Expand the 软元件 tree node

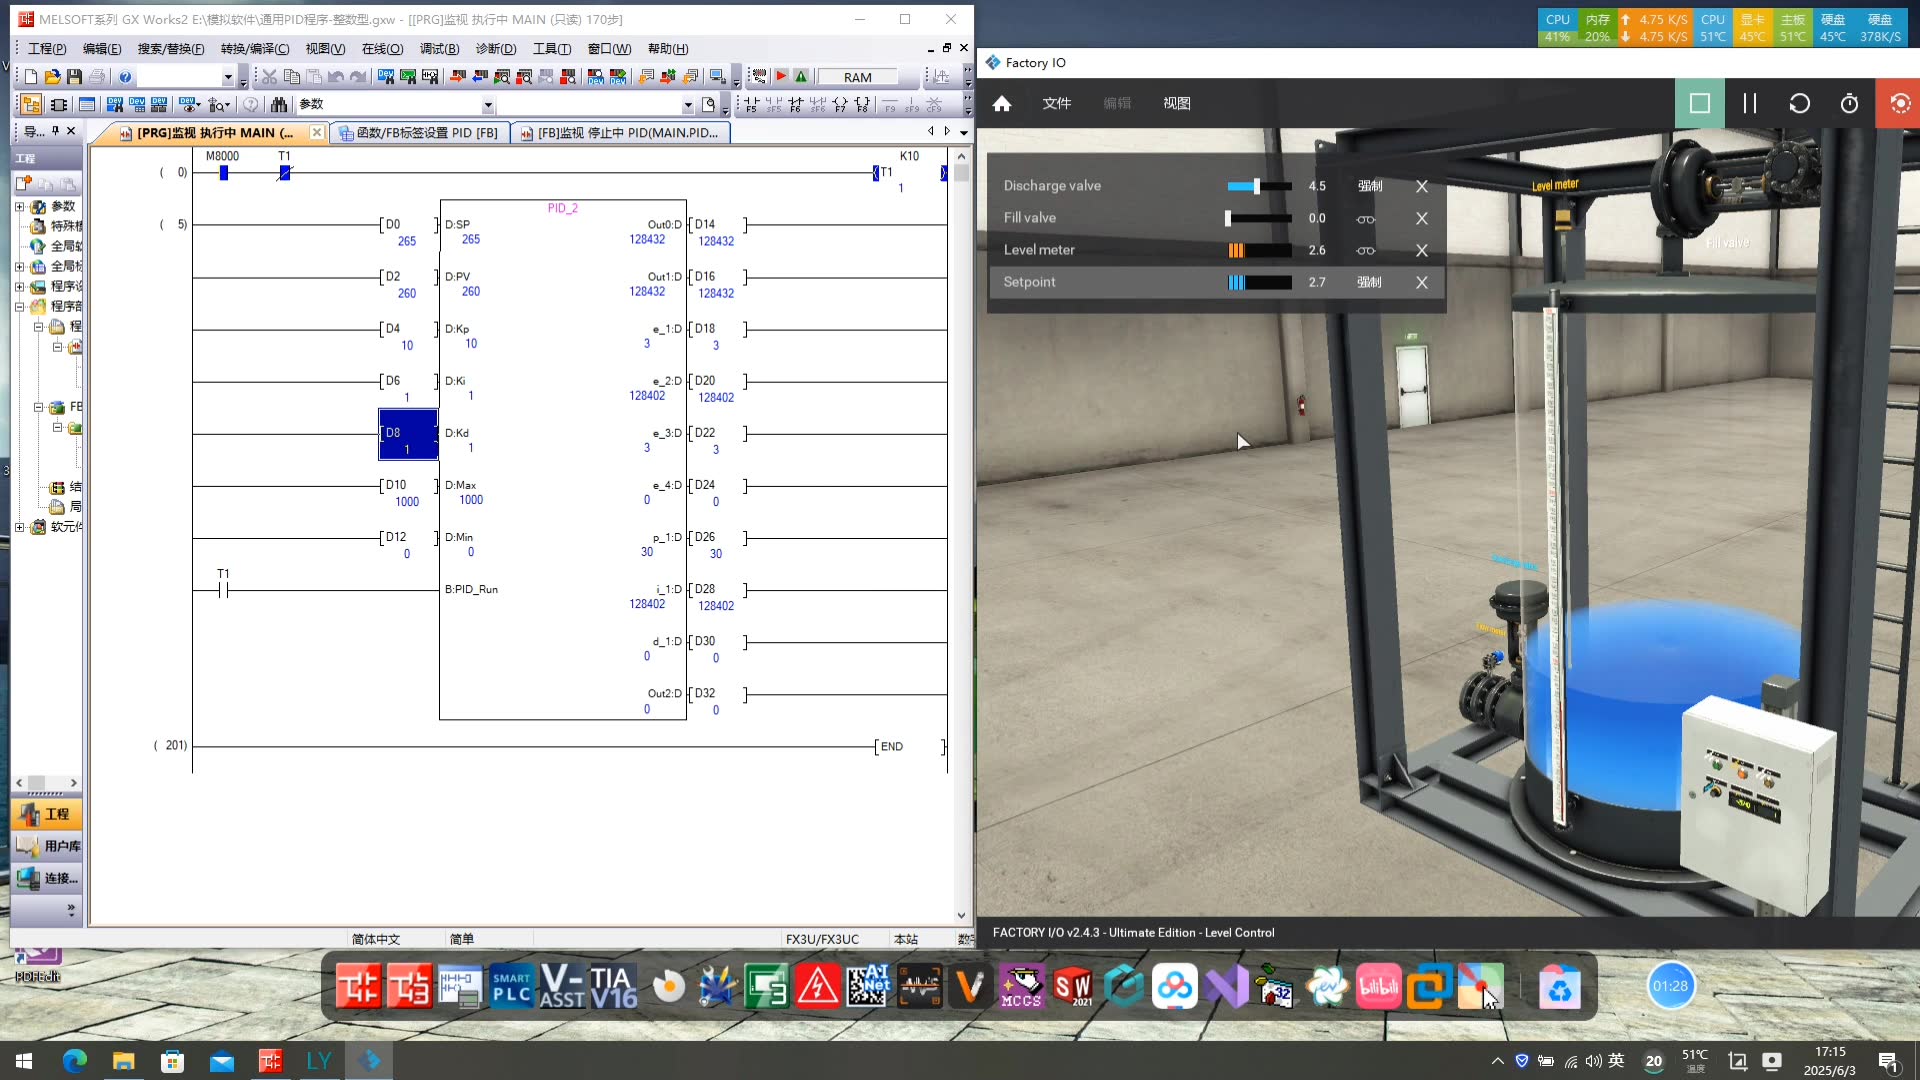tap(19, 527)
